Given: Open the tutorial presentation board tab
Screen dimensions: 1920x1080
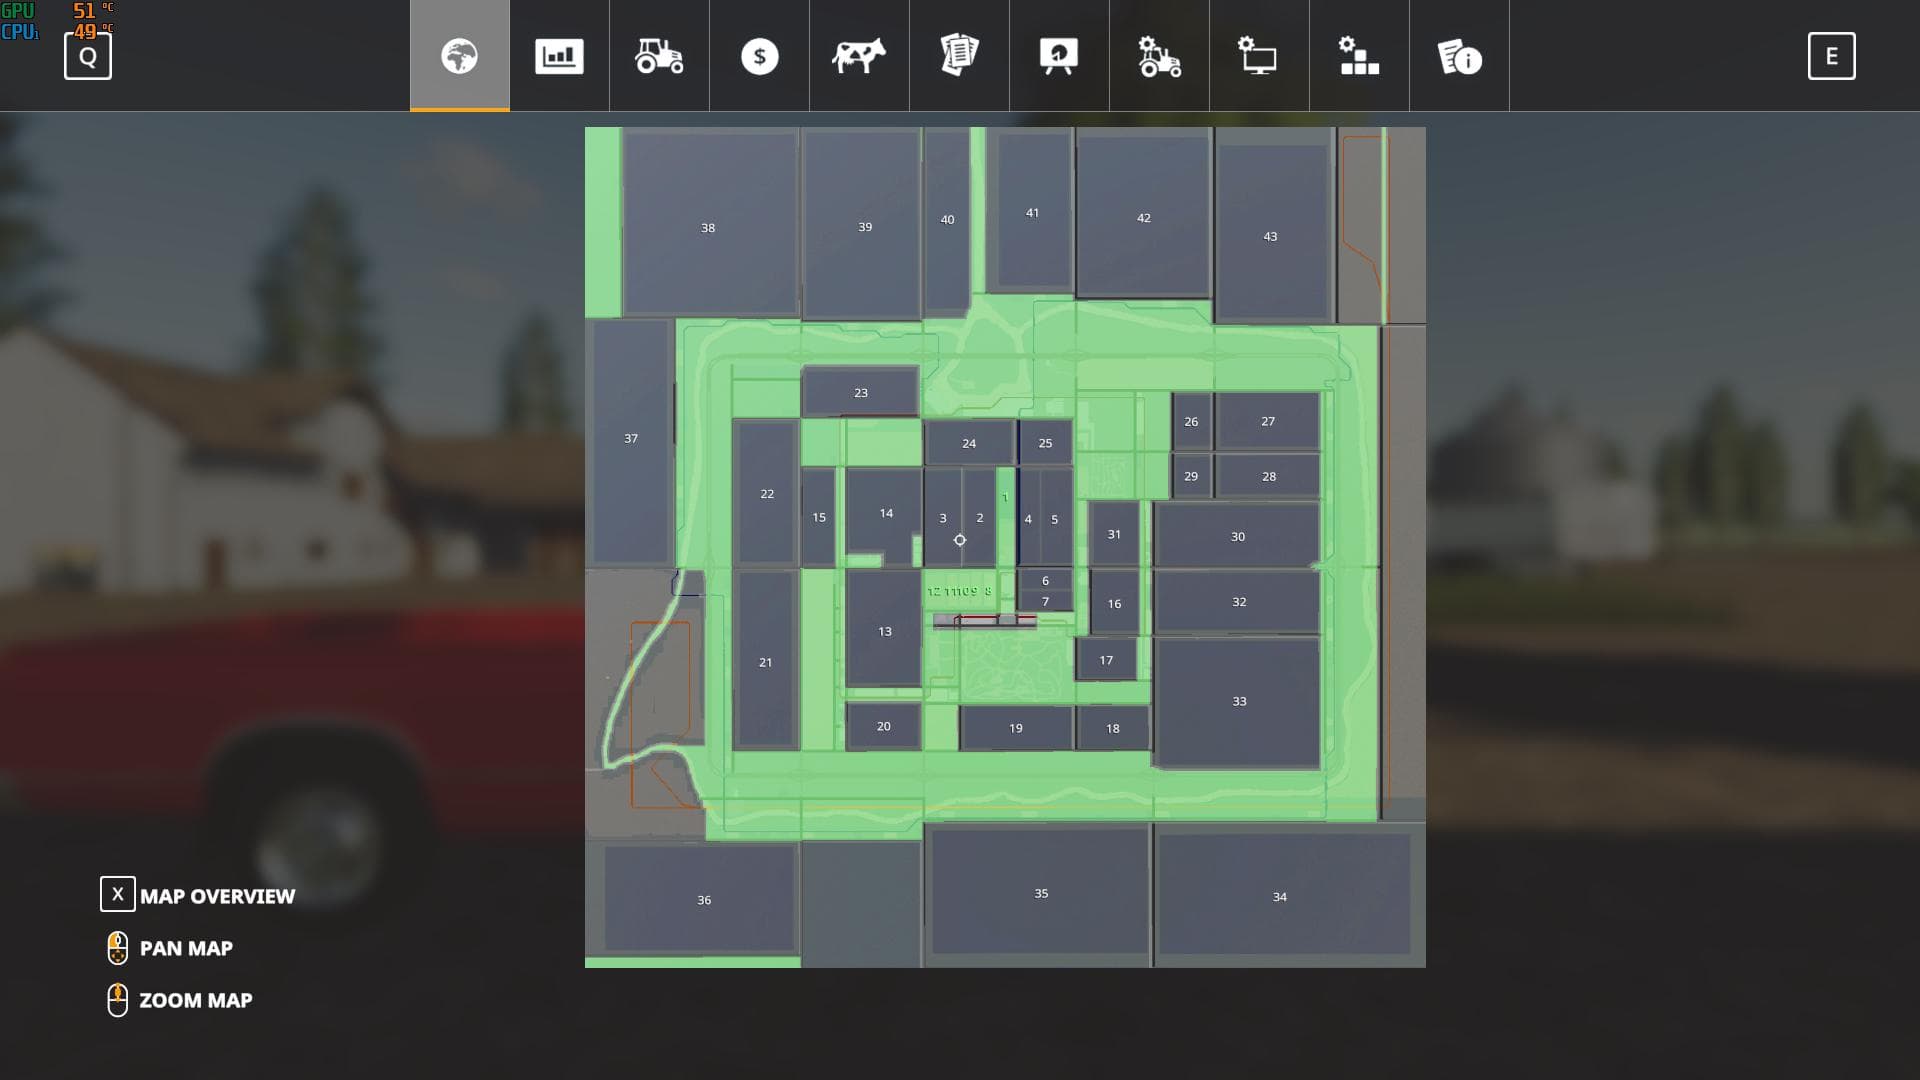Looking at the screenshot, I should [x=1059, y=56].
